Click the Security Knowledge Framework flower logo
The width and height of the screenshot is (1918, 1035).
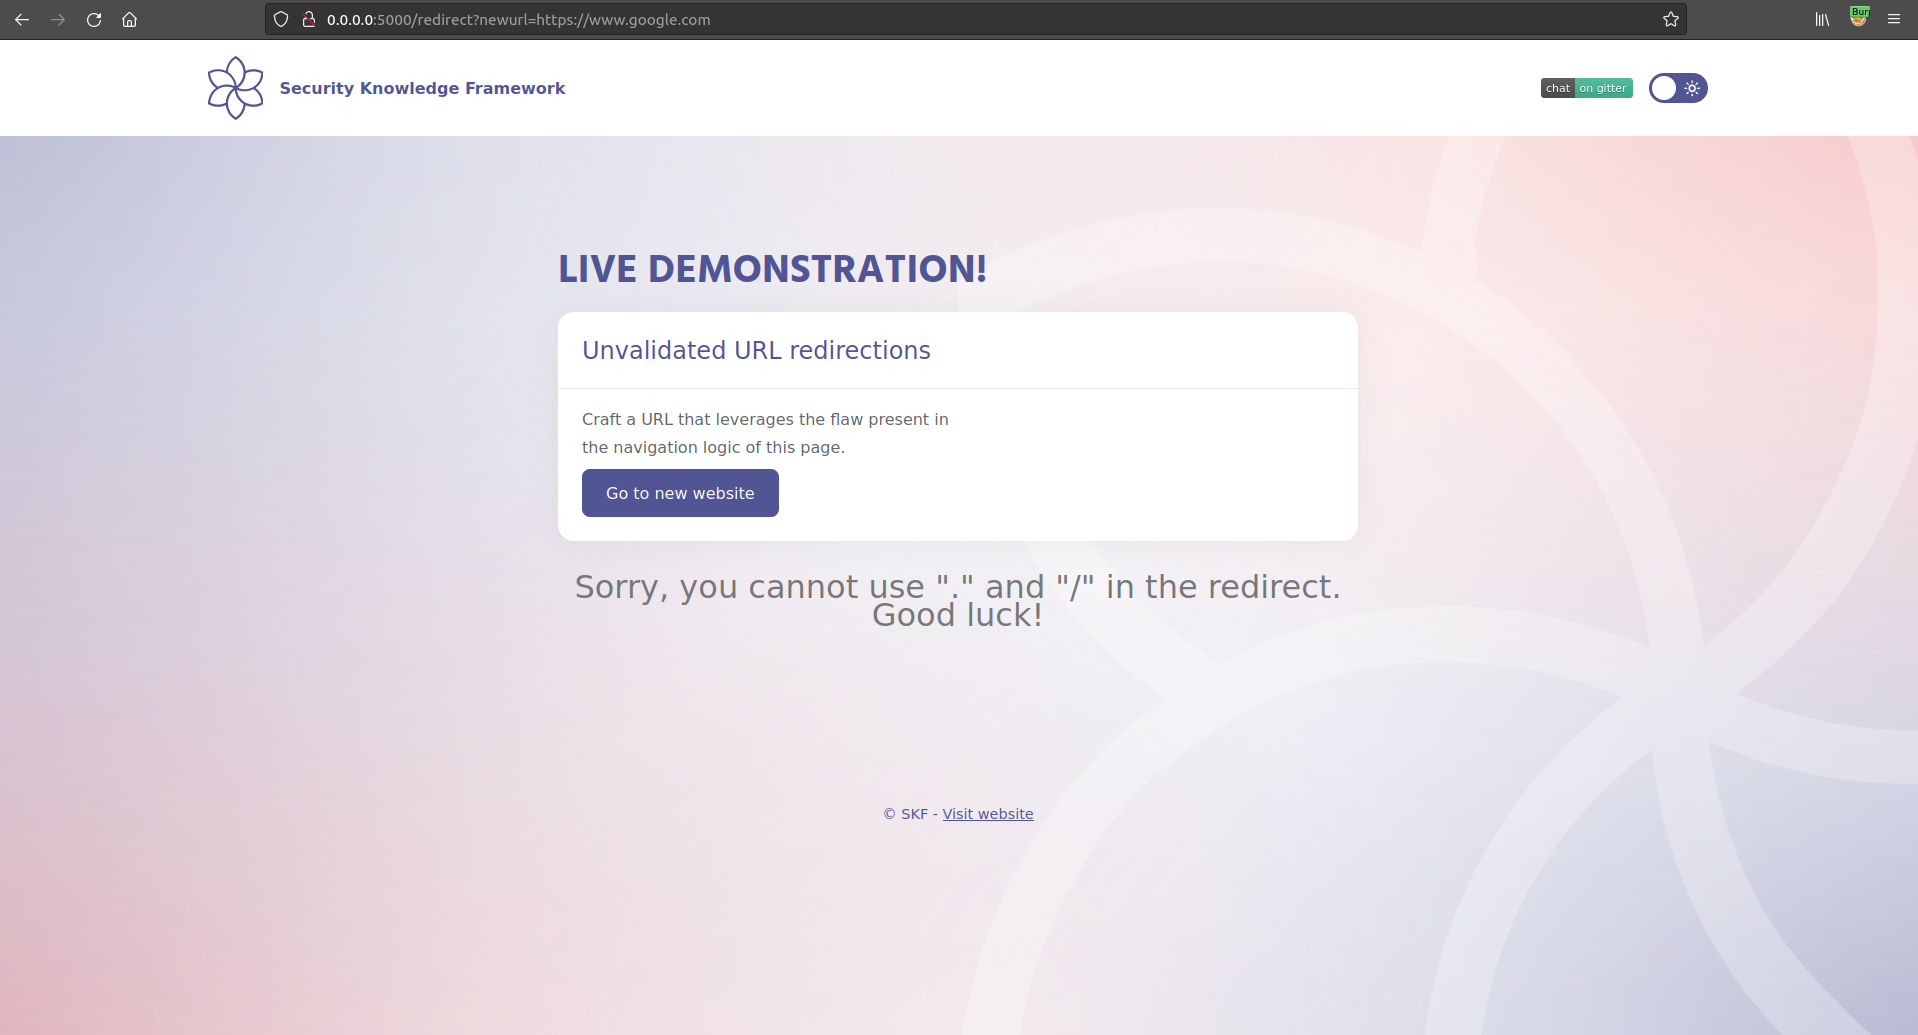(235, 88)
